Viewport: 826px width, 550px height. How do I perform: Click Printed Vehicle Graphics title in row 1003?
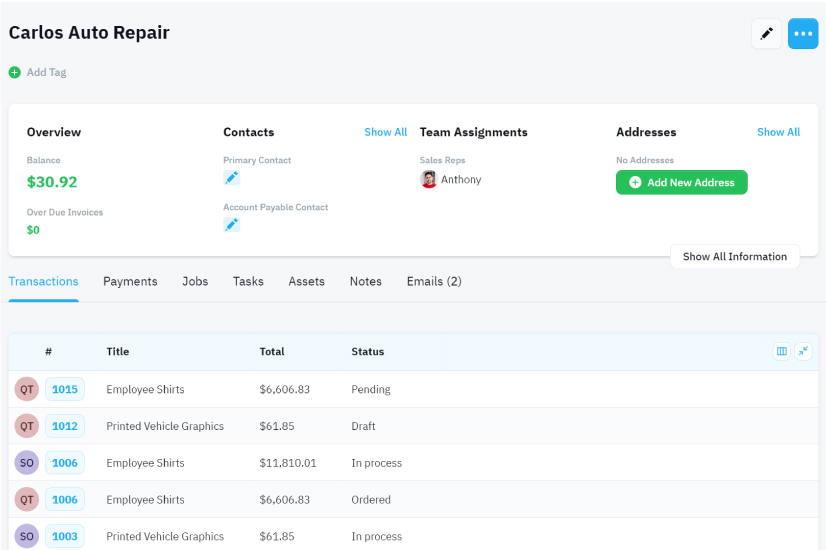tap(165, 536)
